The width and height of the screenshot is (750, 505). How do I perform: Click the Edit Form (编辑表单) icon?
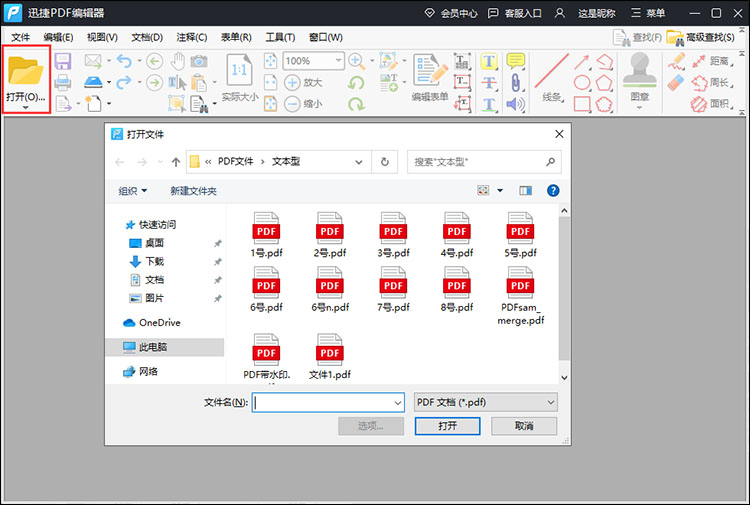(x=430, y=71)
